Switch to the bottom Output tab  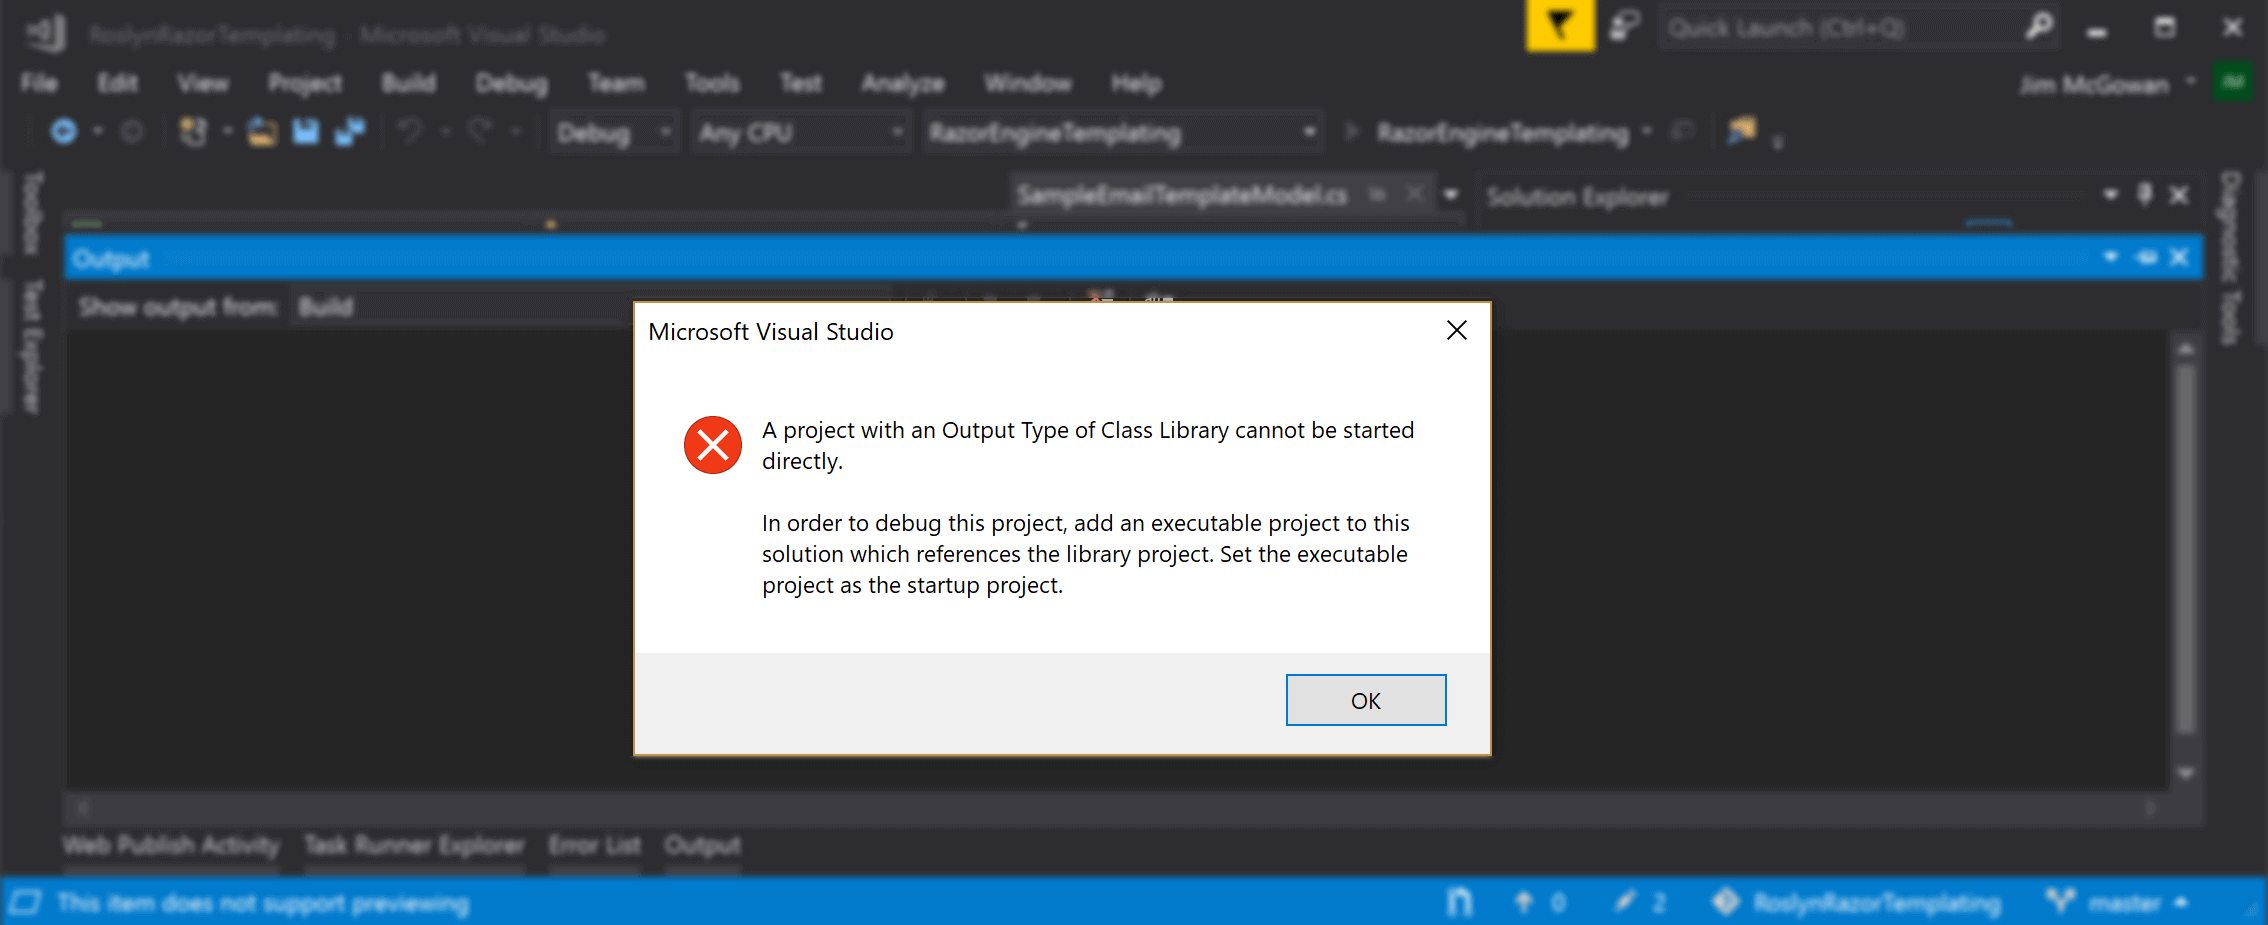click(x=703, y=846)
